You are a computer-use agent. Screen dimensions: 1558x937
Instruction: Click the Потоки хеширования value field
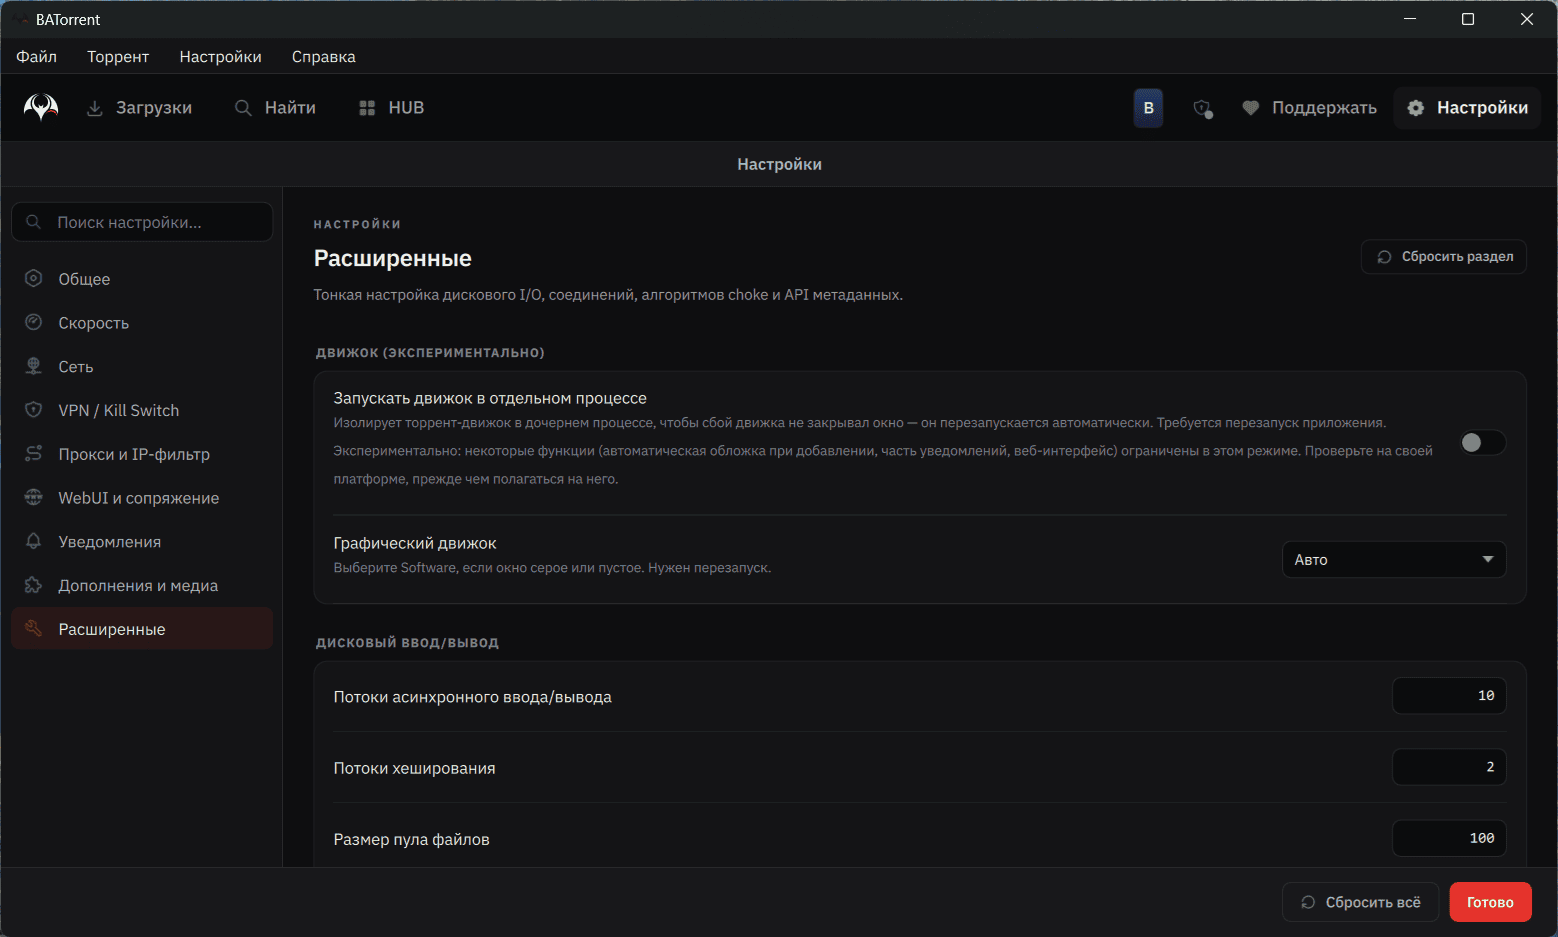[x=1449, y=767]
